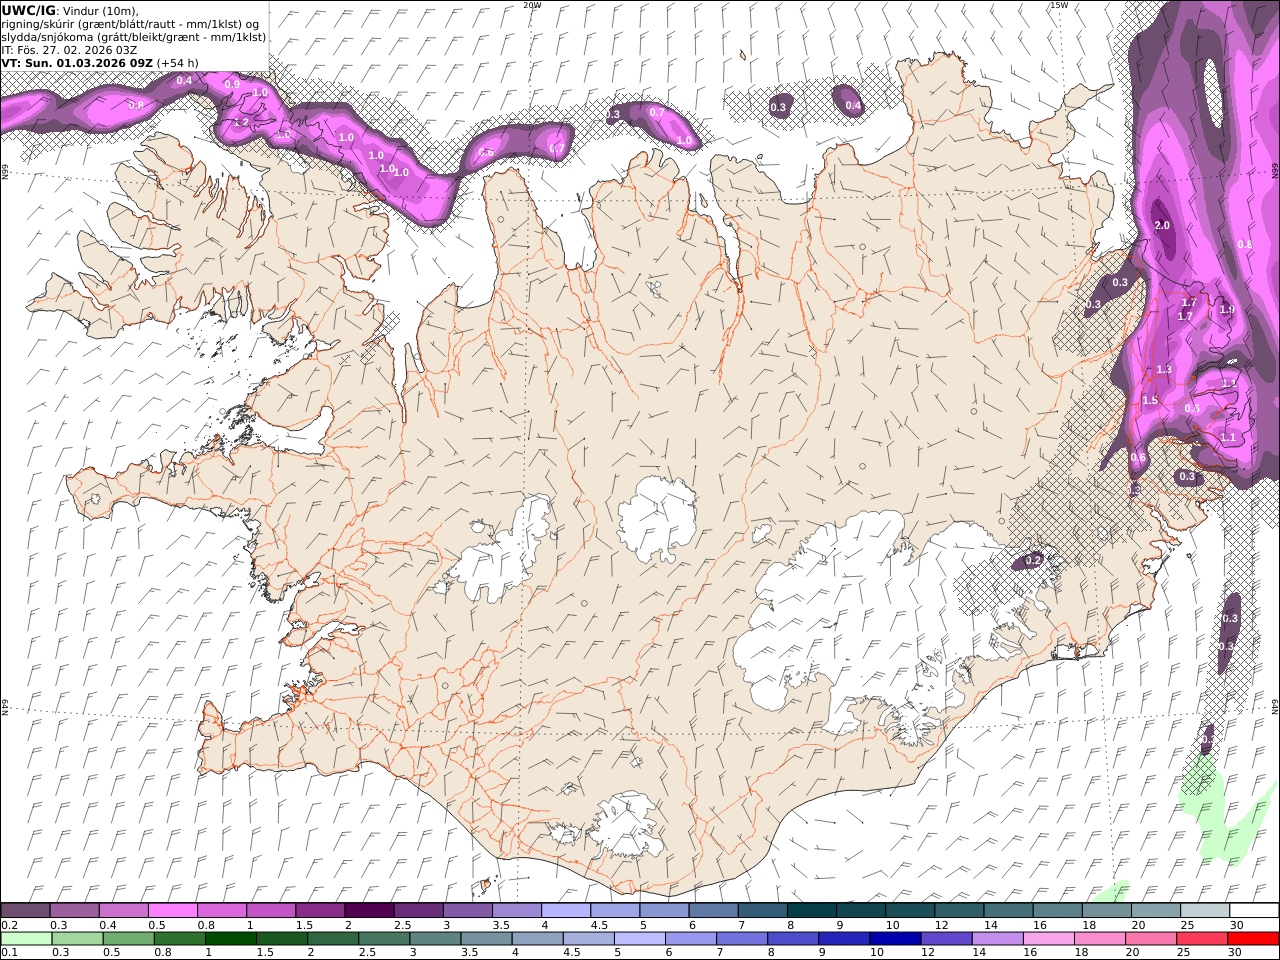
Task: Click upper legend swatch labeled 7
Action: click(x=762, y=911)
